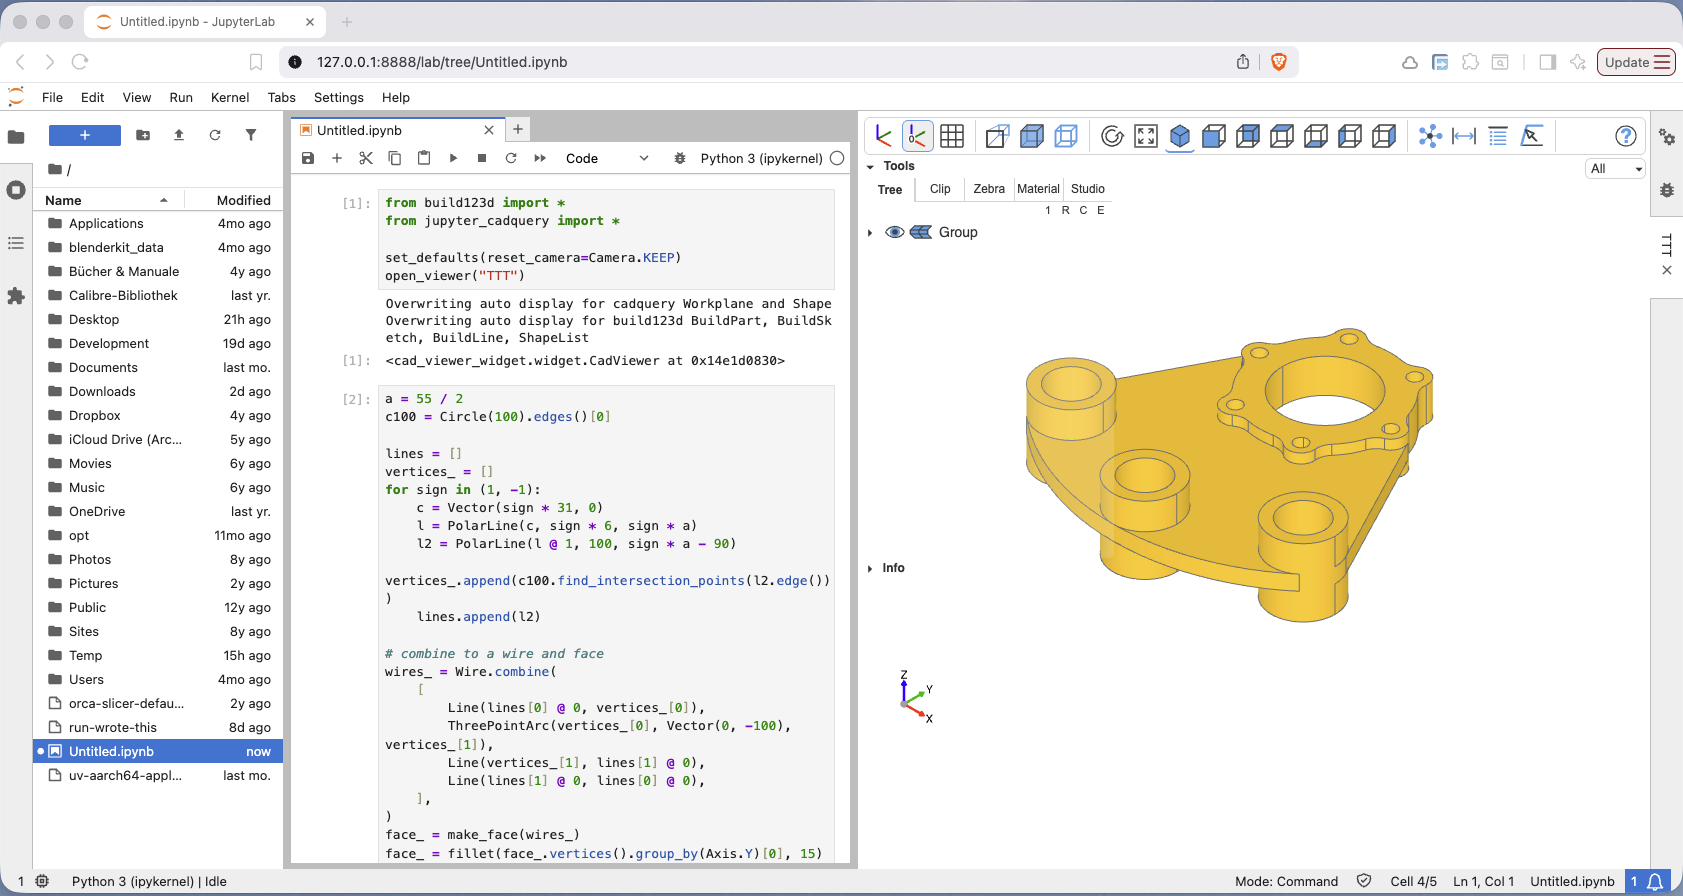Open the Kernel menu
Viewport: 1683px width, 896px height.
230,97
